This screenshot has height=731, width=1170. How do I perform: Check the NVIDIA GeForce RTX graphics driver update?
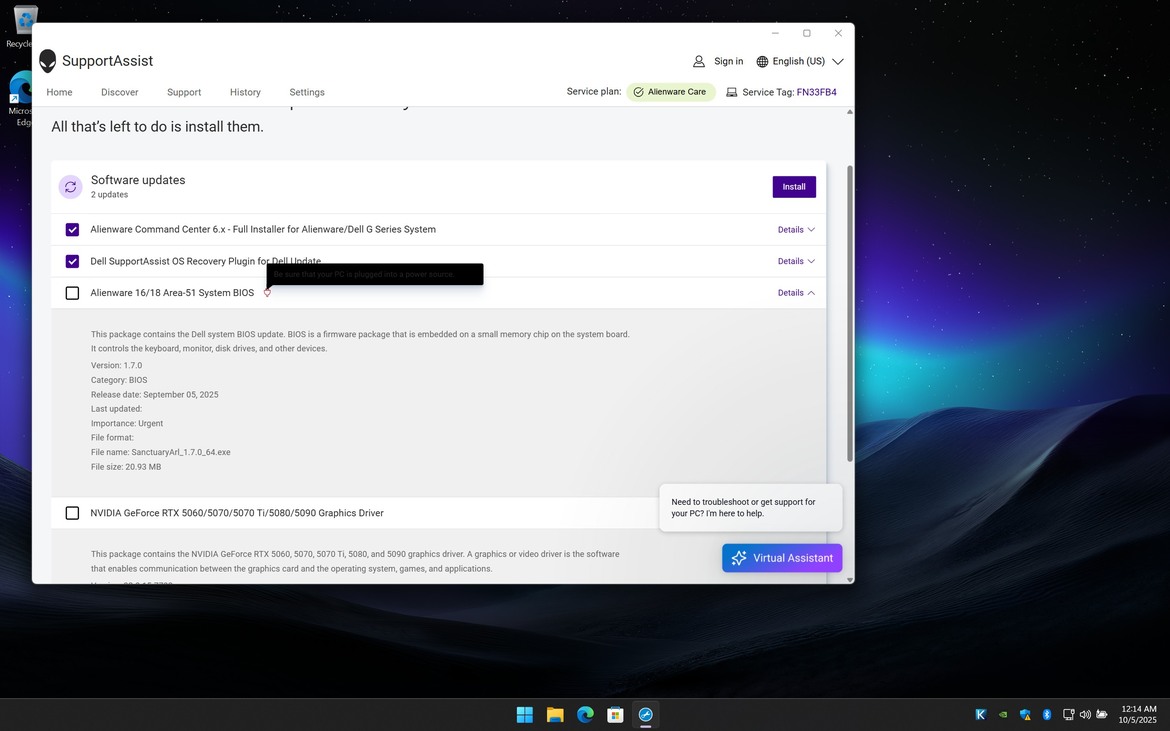click(72, 512)
